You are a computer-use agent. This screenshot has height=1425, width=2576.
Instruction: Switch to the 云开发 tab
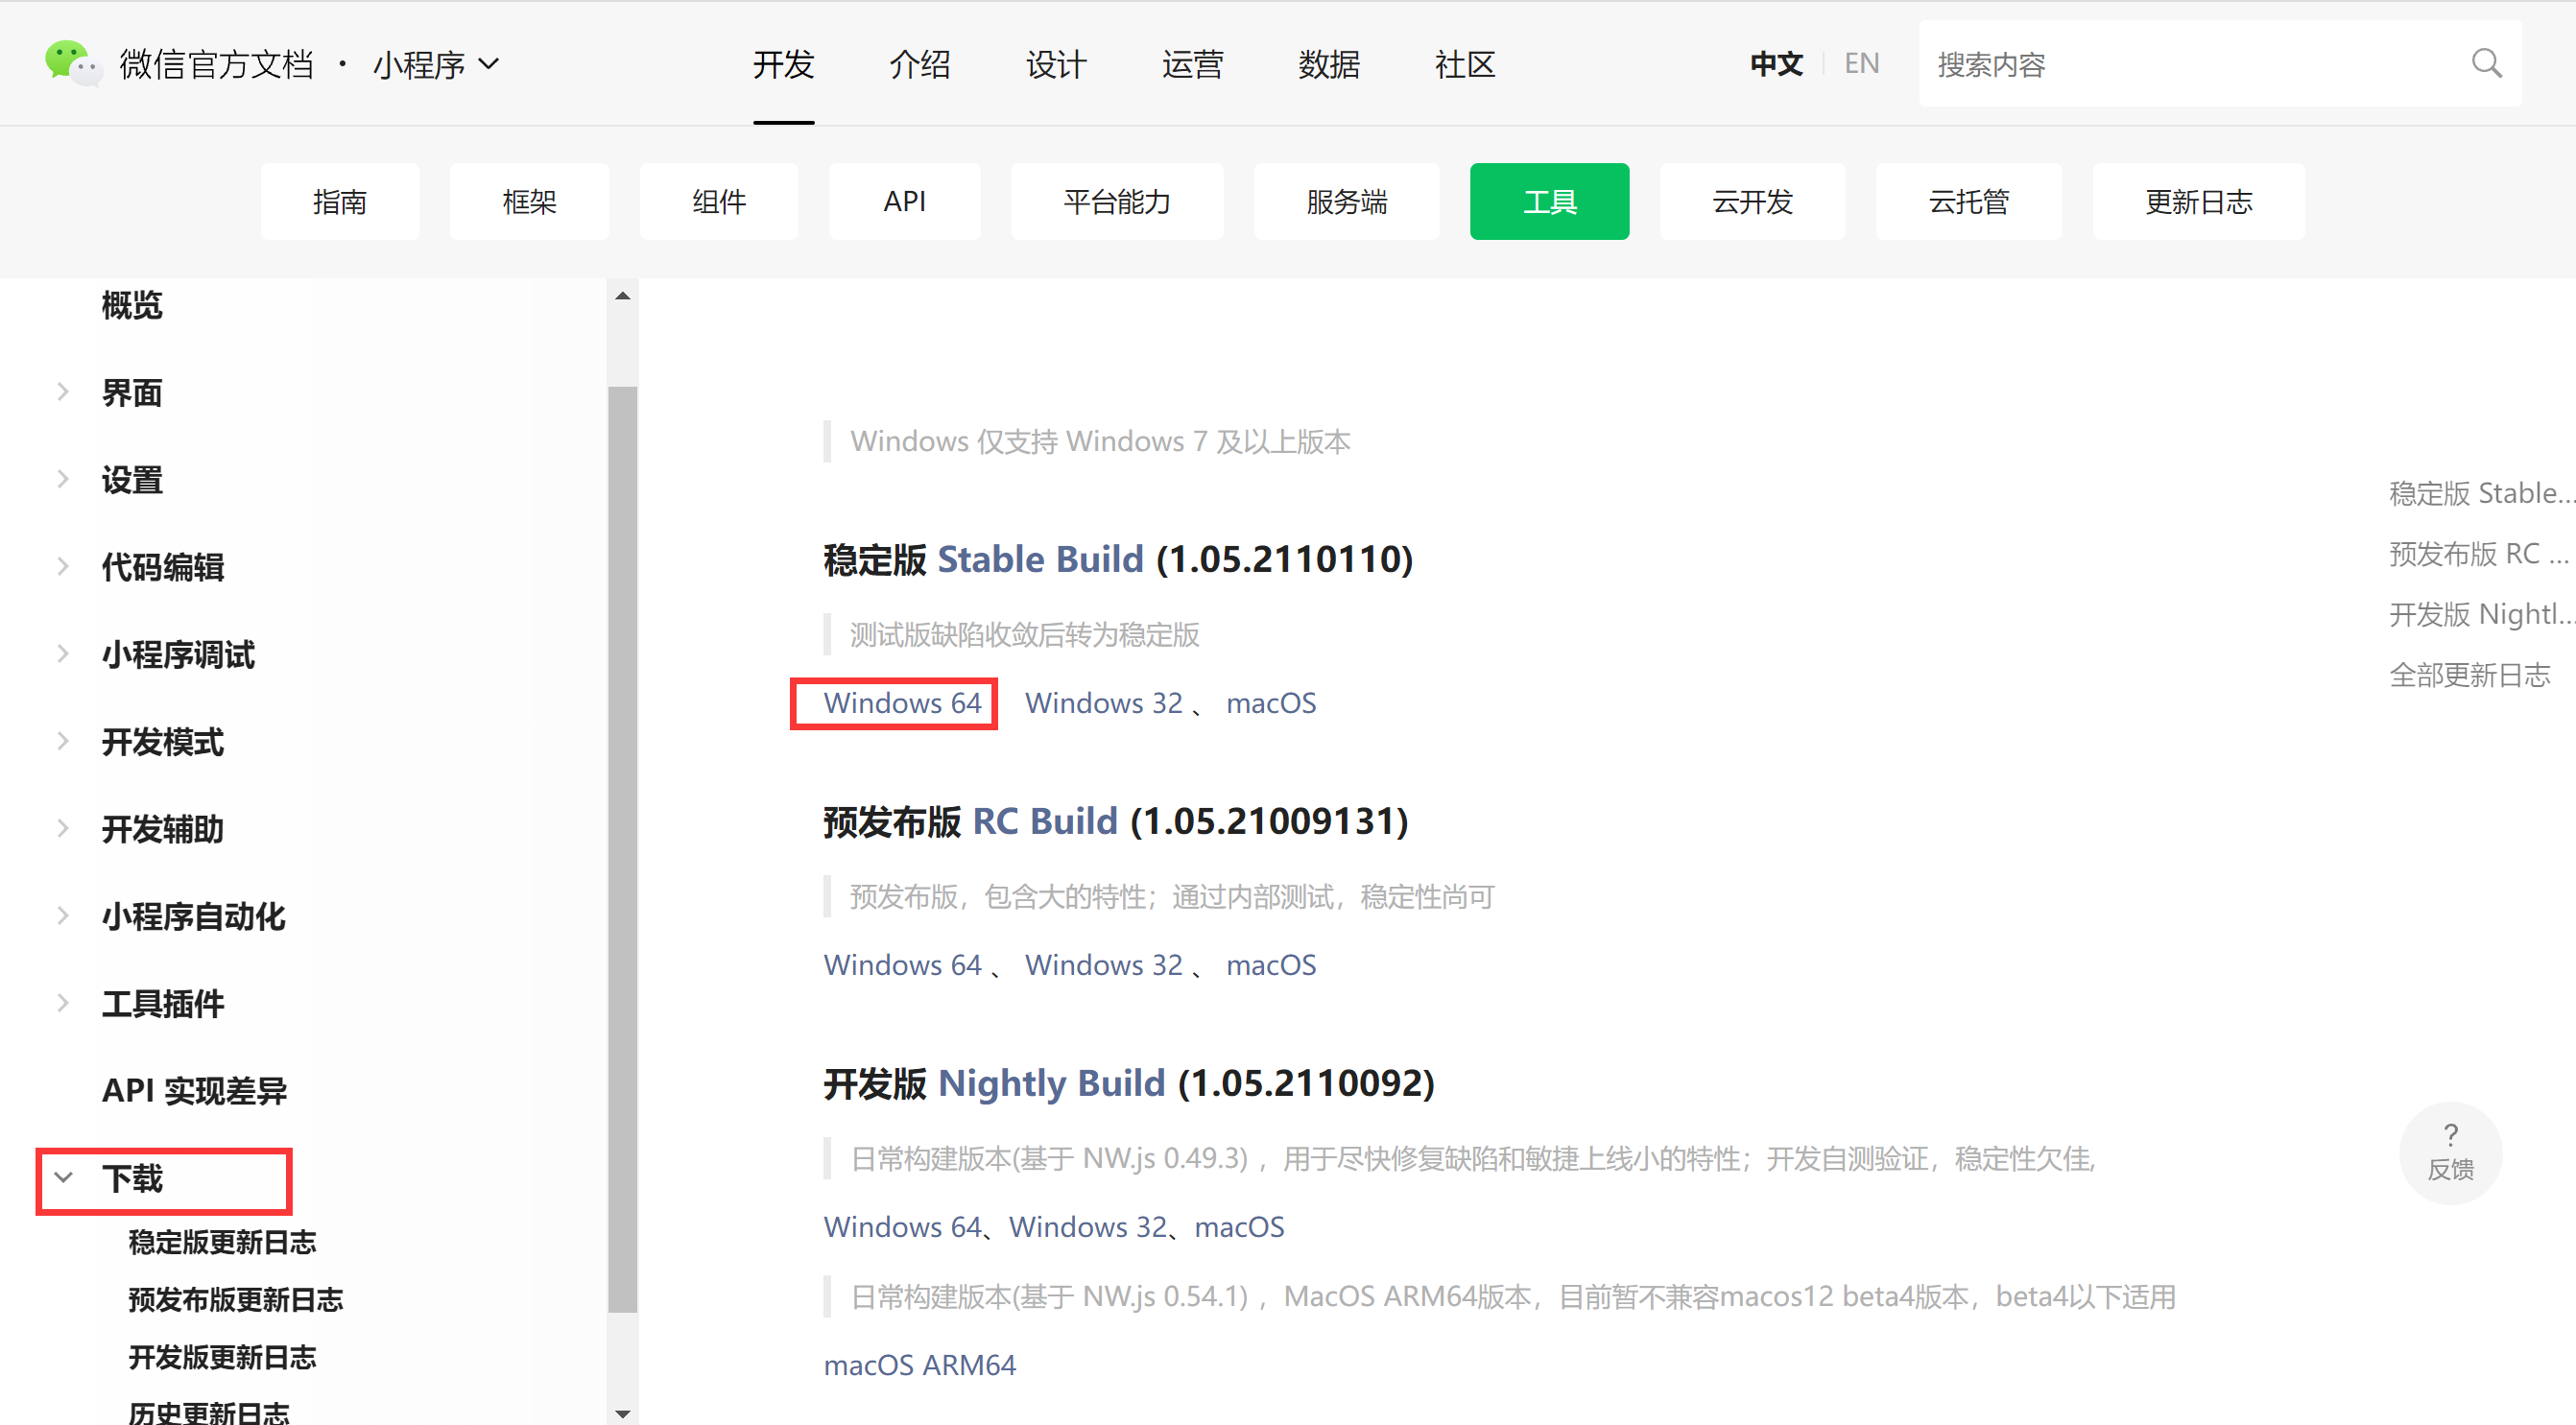coord(1752,202)
